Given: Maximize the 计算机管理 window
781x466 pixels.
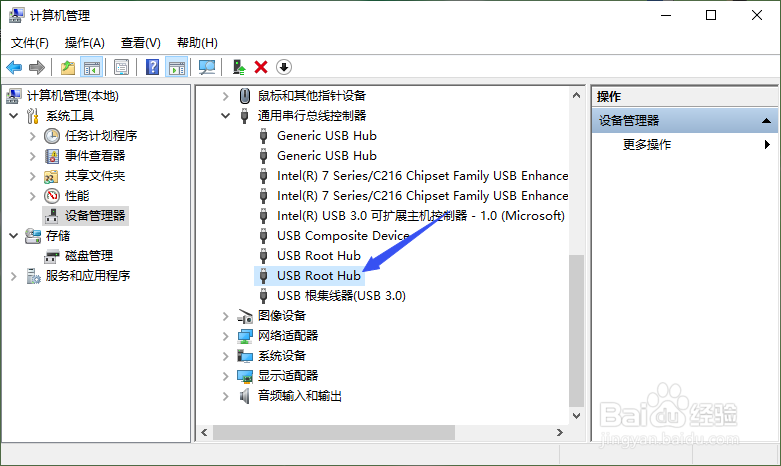Looking at the screenshot, I should [x=711, y=15].
